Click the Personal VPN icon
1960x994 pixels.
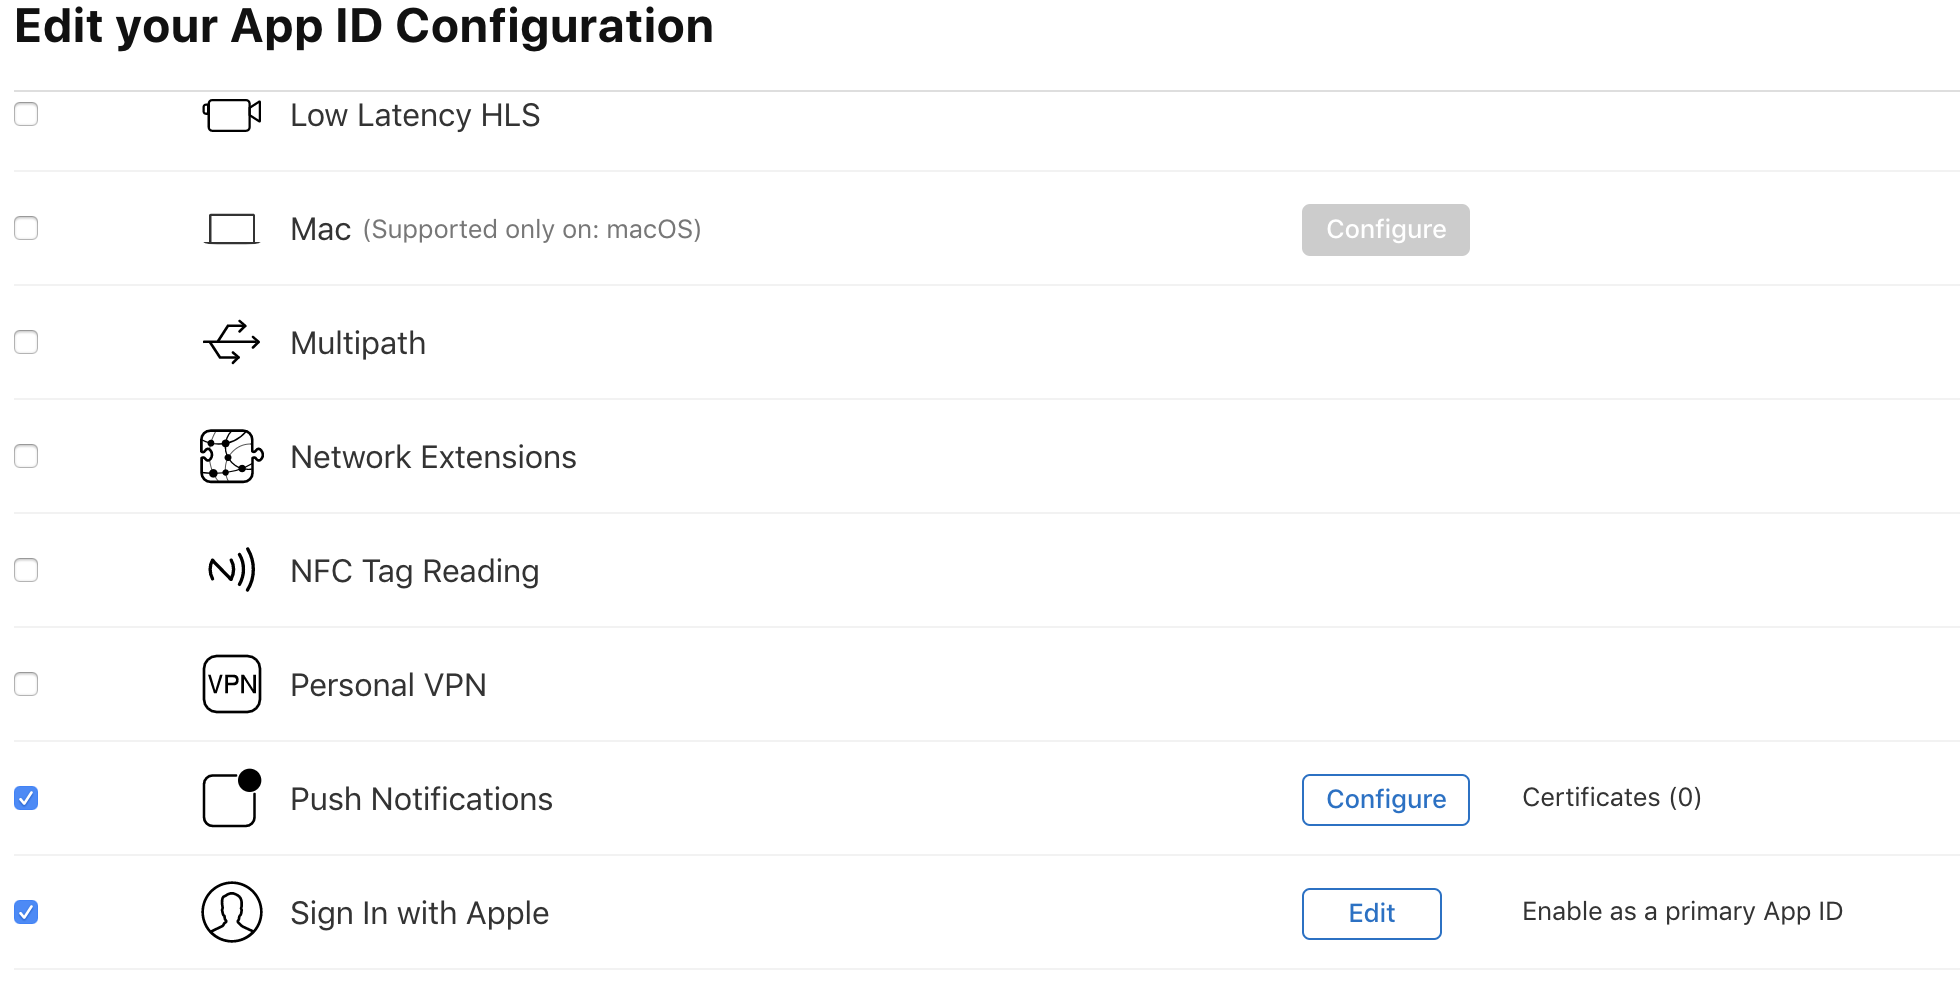click(232, 684)
